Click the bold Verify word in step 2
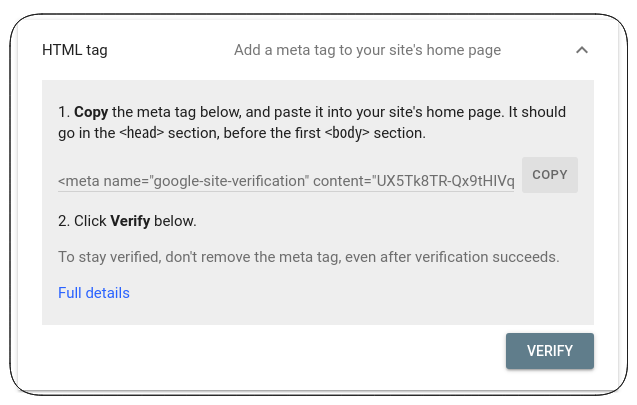Screen dimensions: 637x405 (130, 221)
